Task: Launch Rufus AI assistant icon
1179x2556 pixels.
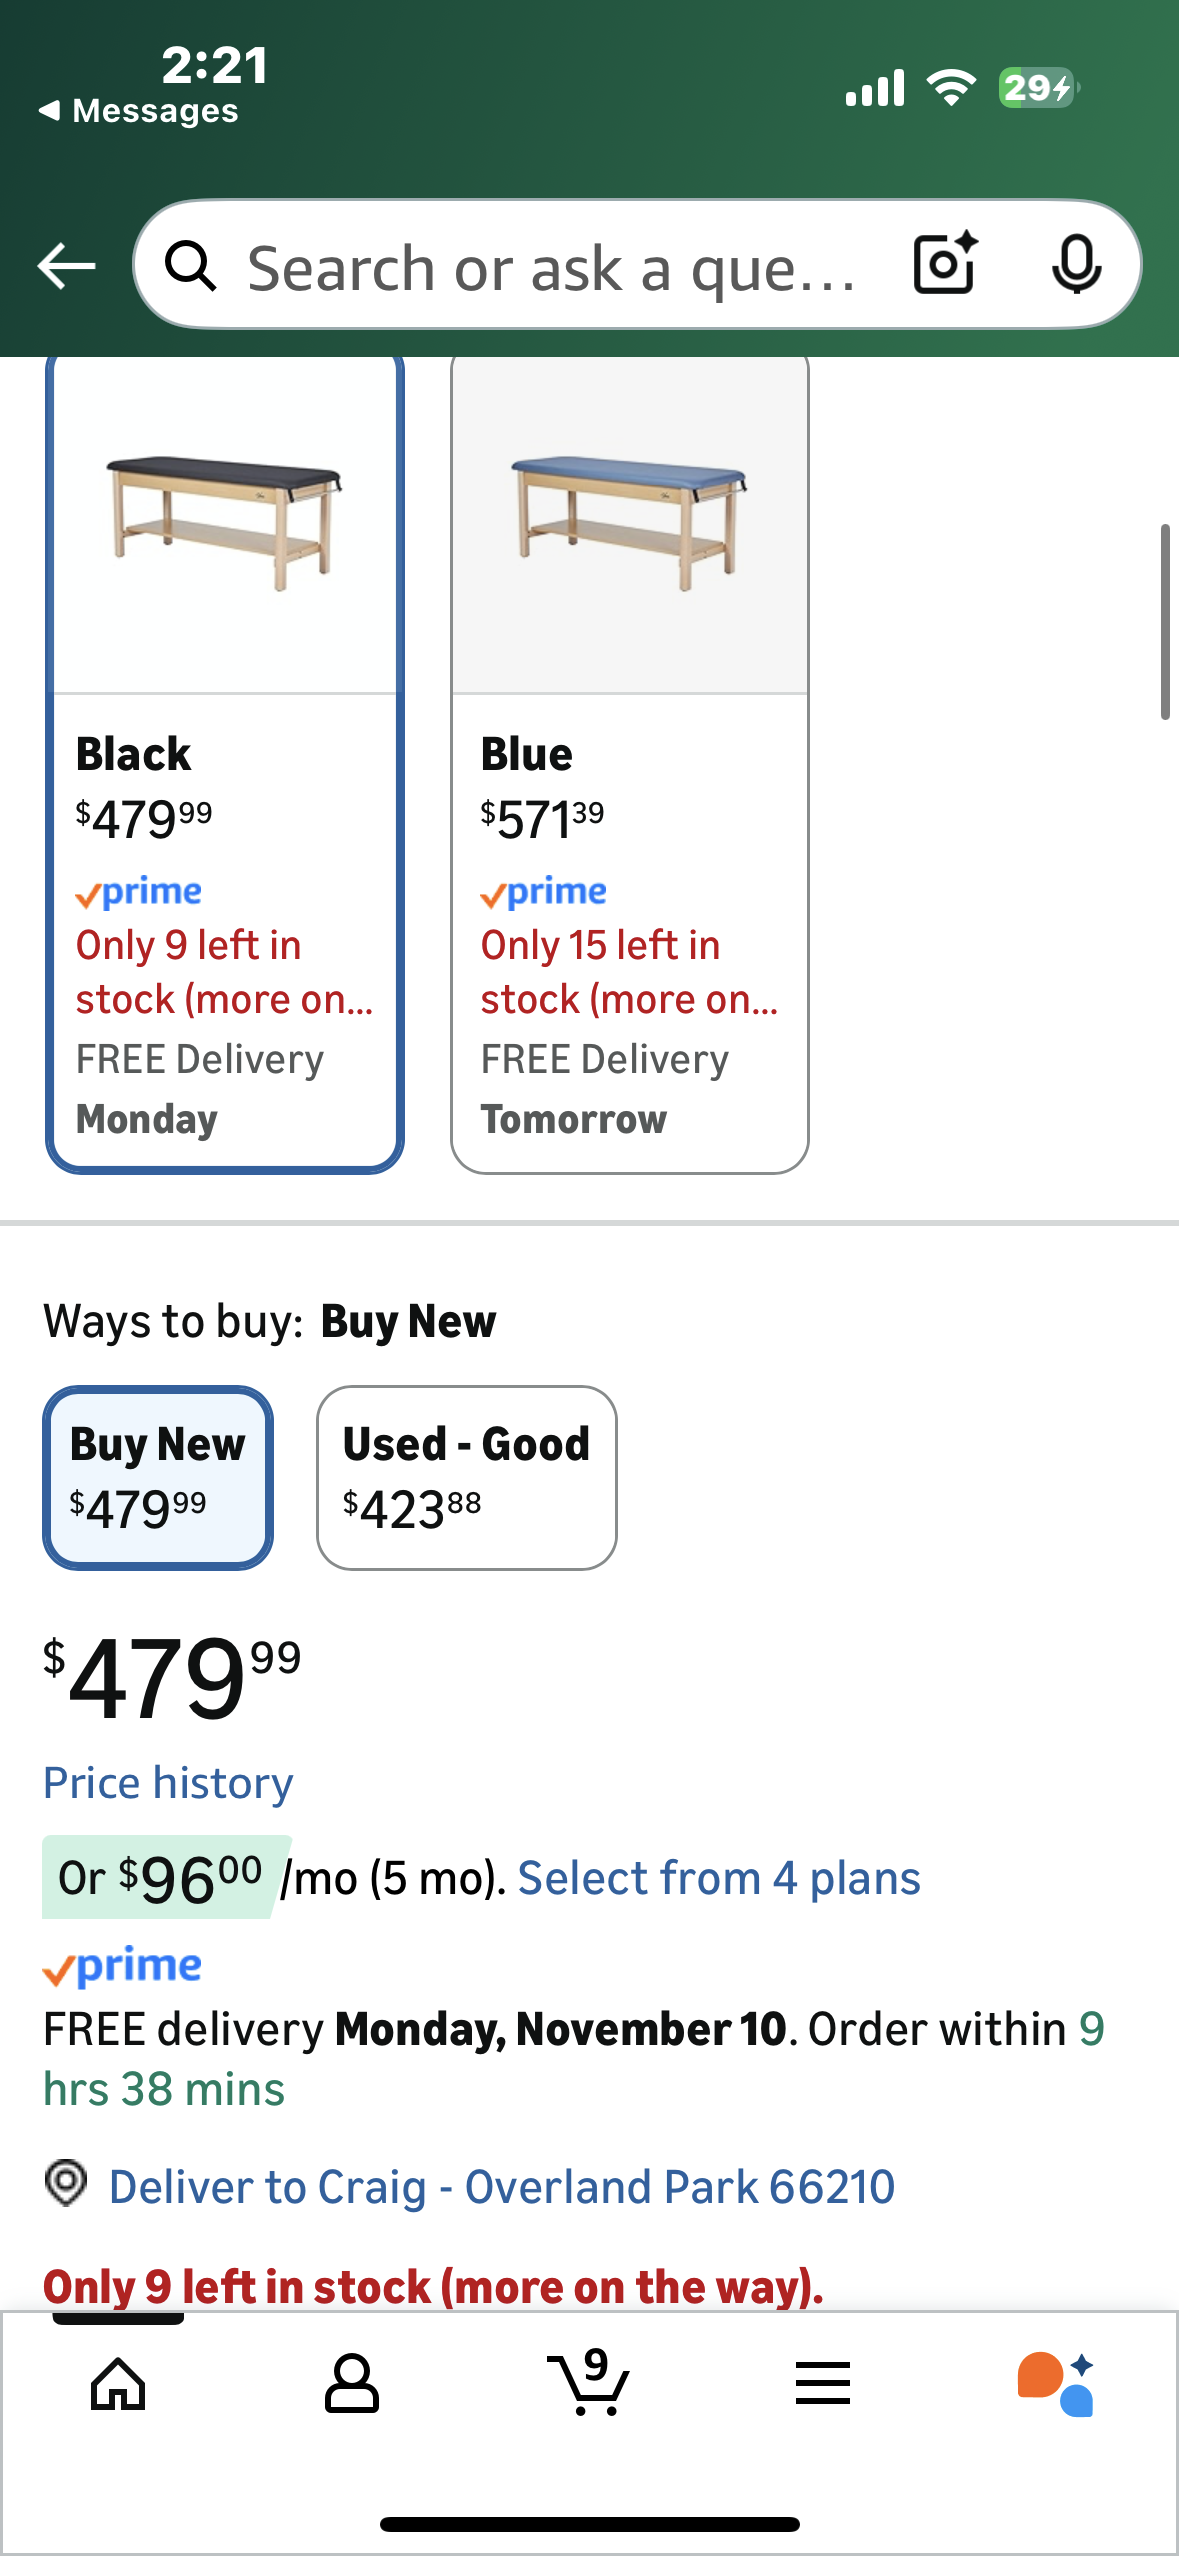Action: tap(1056, 2384)
